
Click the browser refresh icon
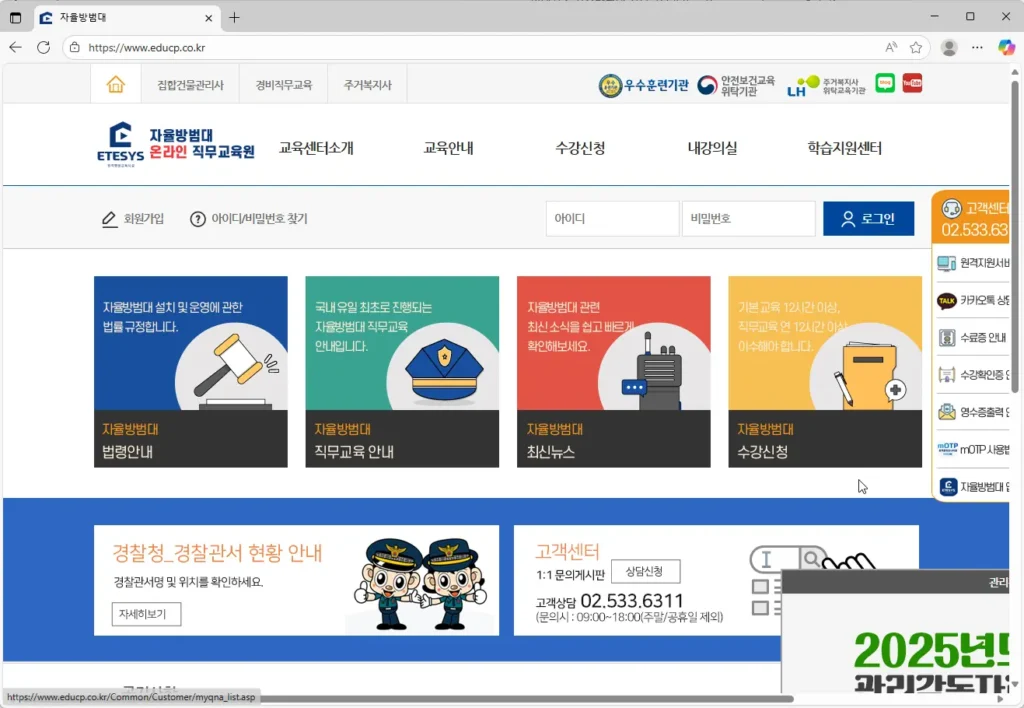click(x=43, y=47)
